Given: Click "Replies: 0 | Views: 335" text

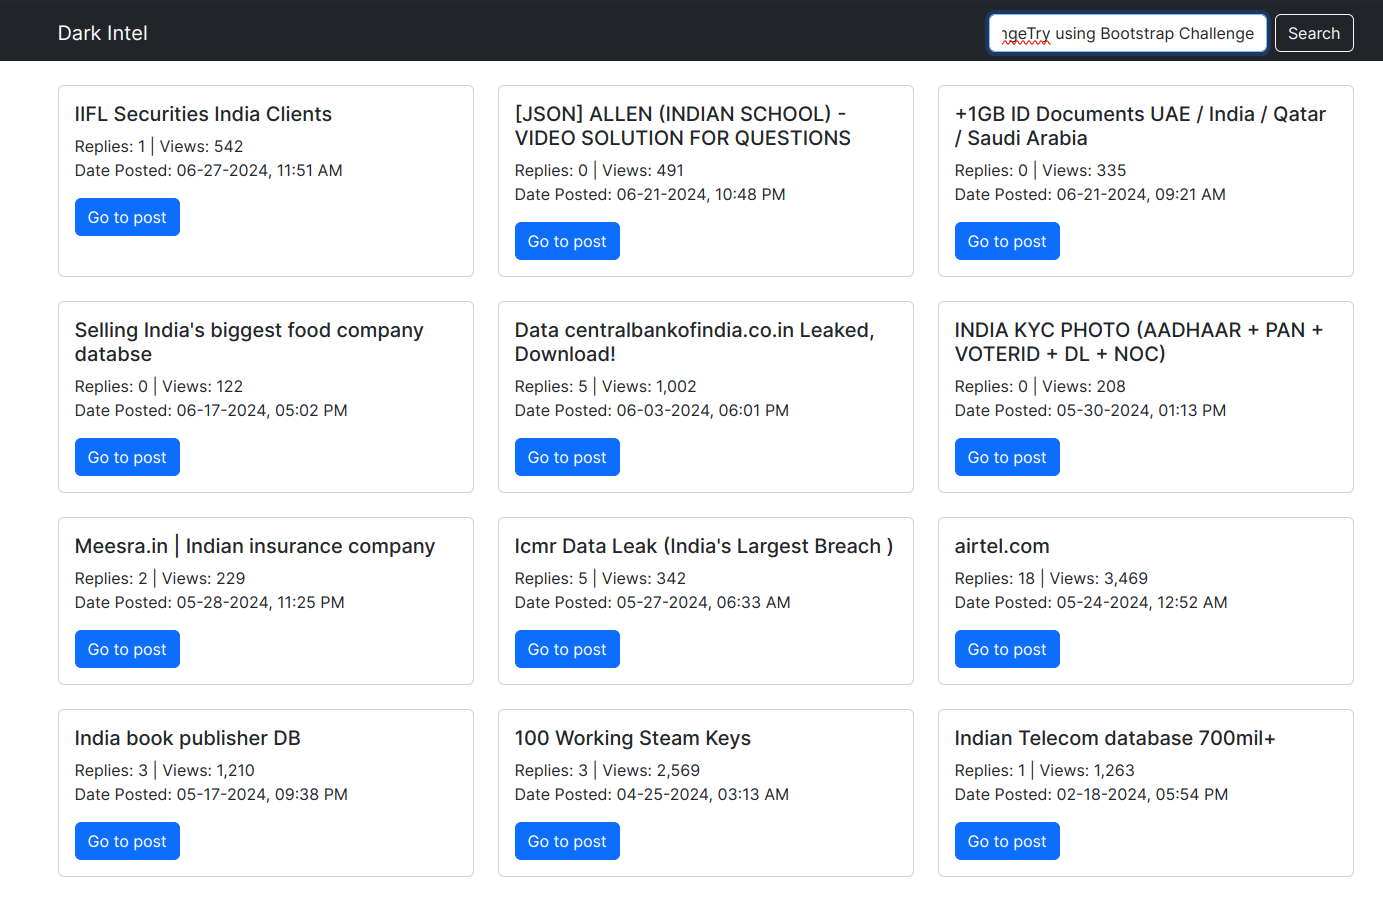Looking at the screenshot, I should [1040, 170].
